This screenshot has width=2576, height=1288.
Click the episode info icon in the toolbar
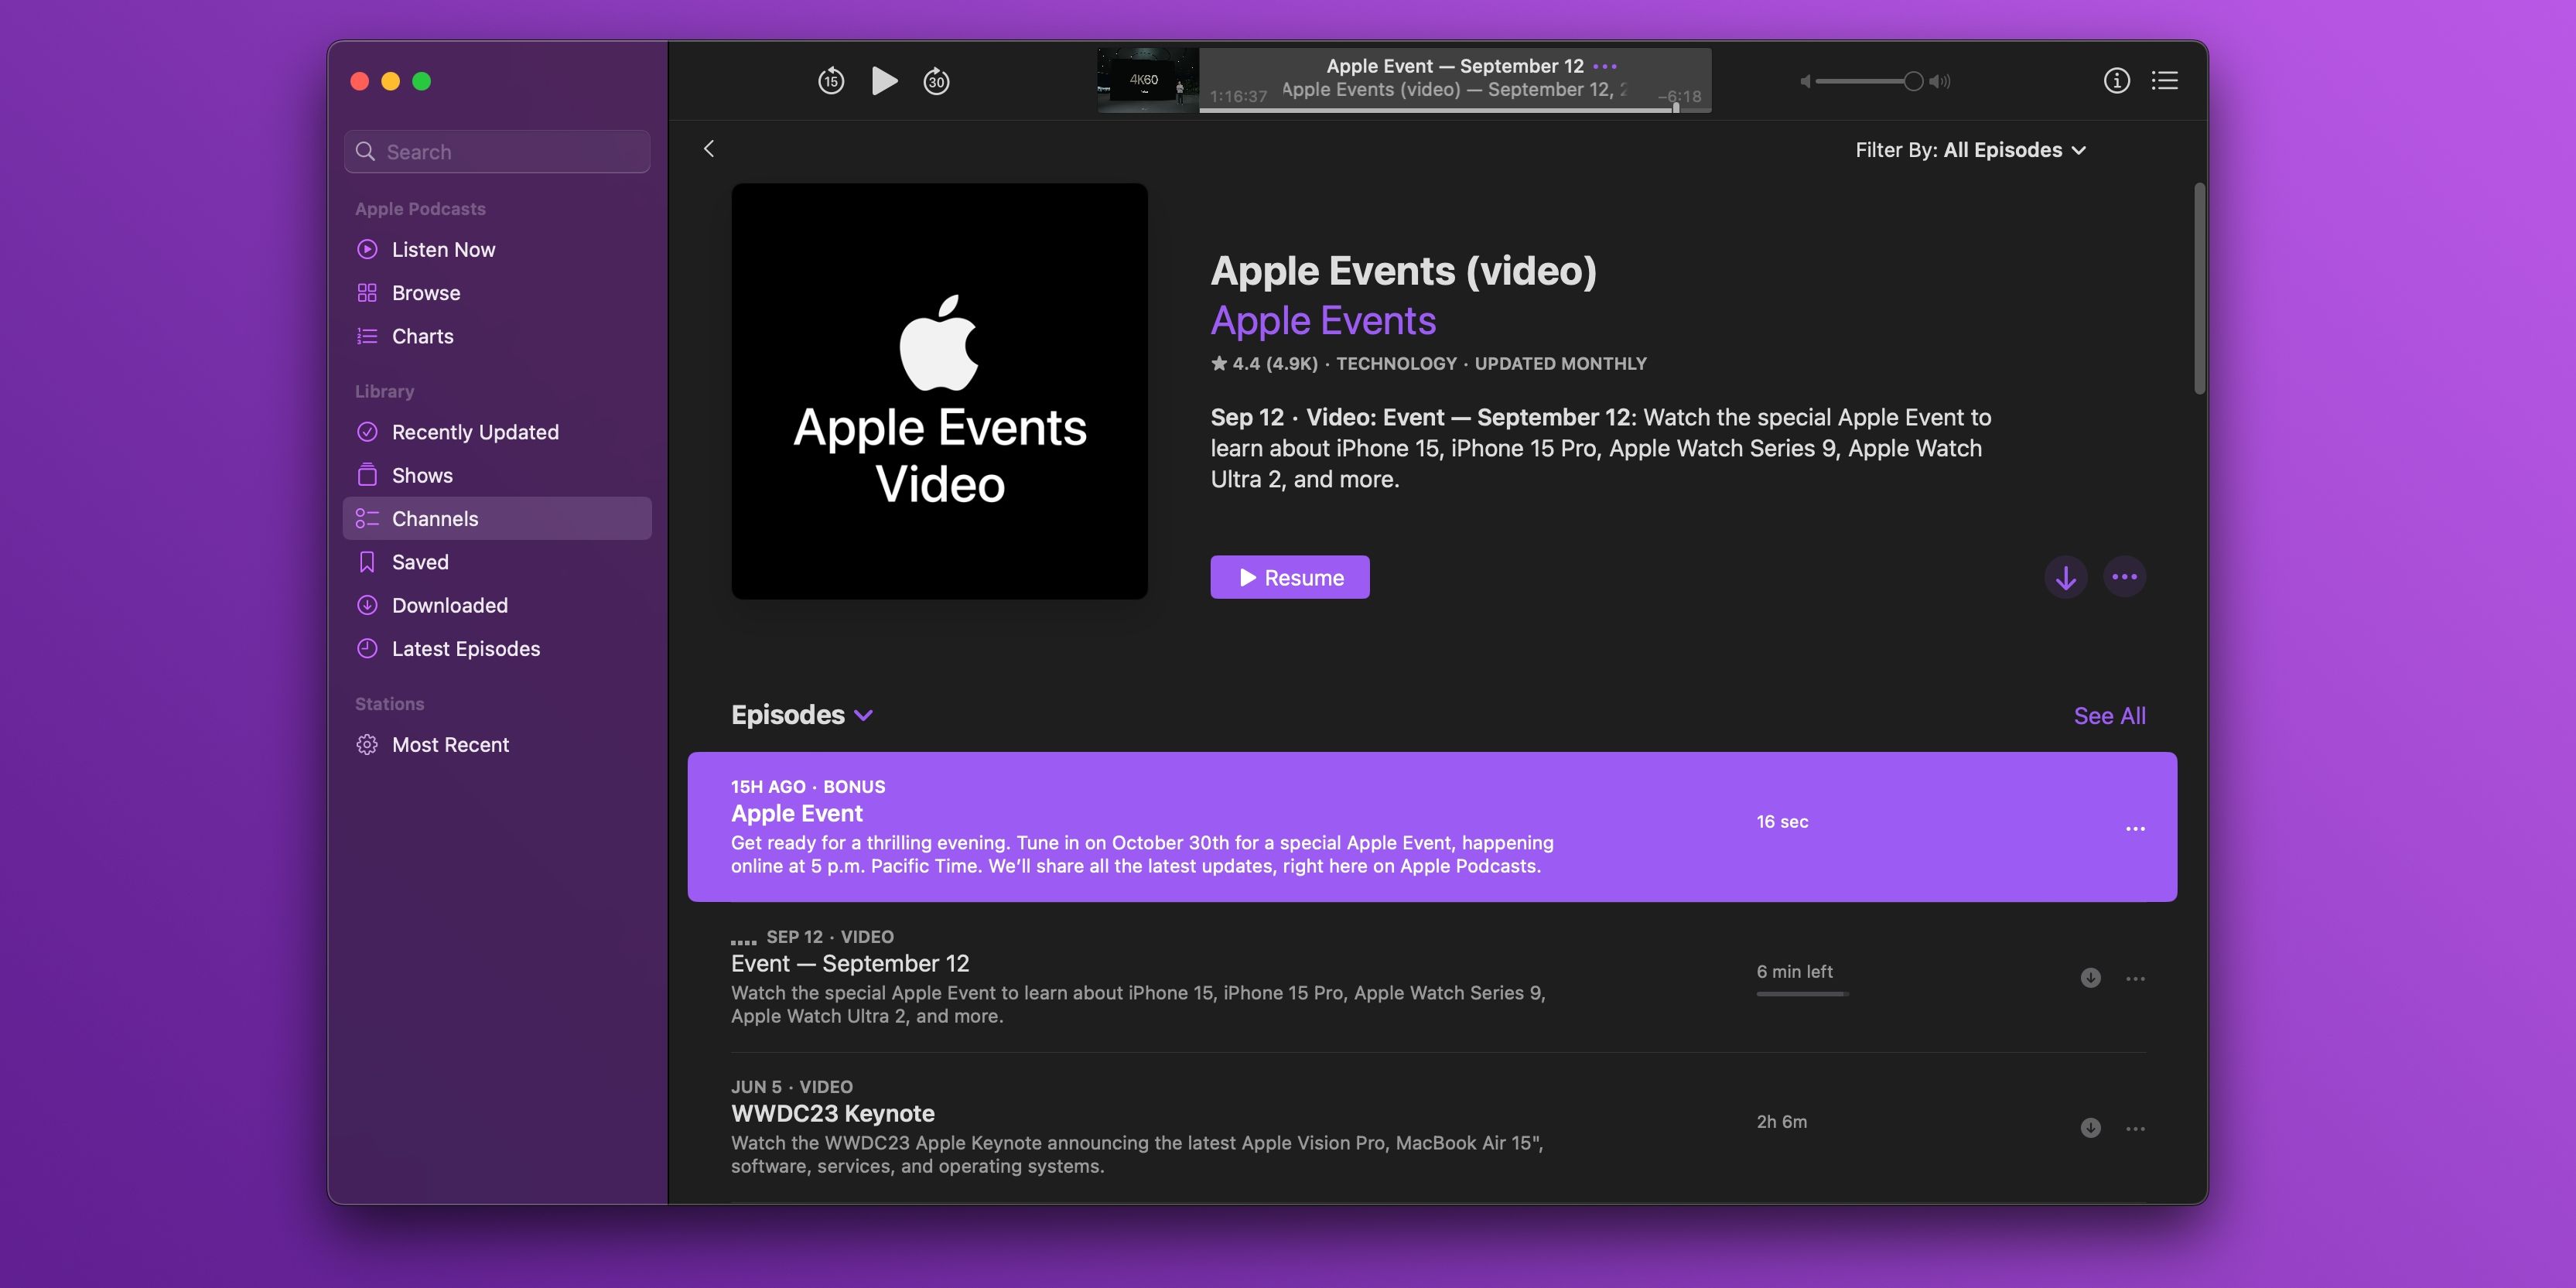pyautogui.click(x=2117, y=81)
